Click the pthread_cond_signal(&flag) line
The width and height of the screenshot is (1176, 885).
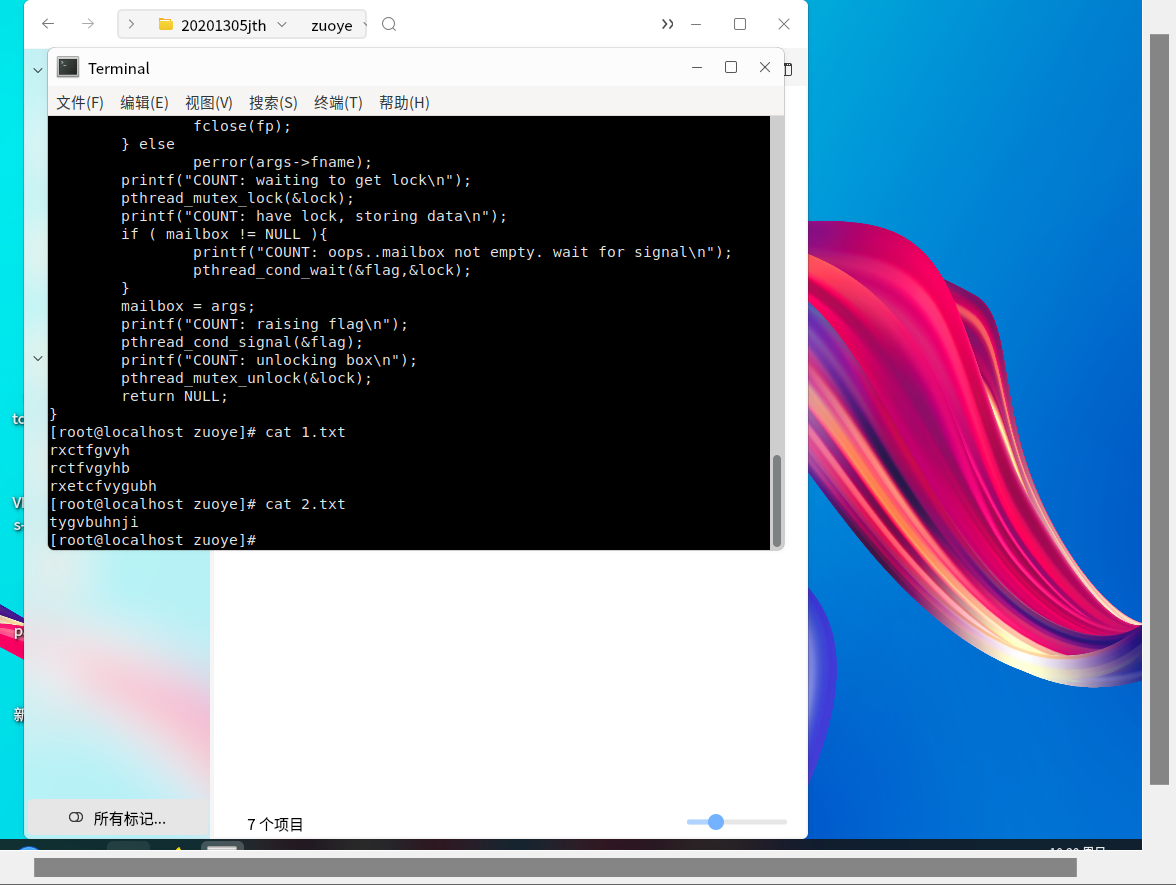pyautogui.click(x=242, y=342)
